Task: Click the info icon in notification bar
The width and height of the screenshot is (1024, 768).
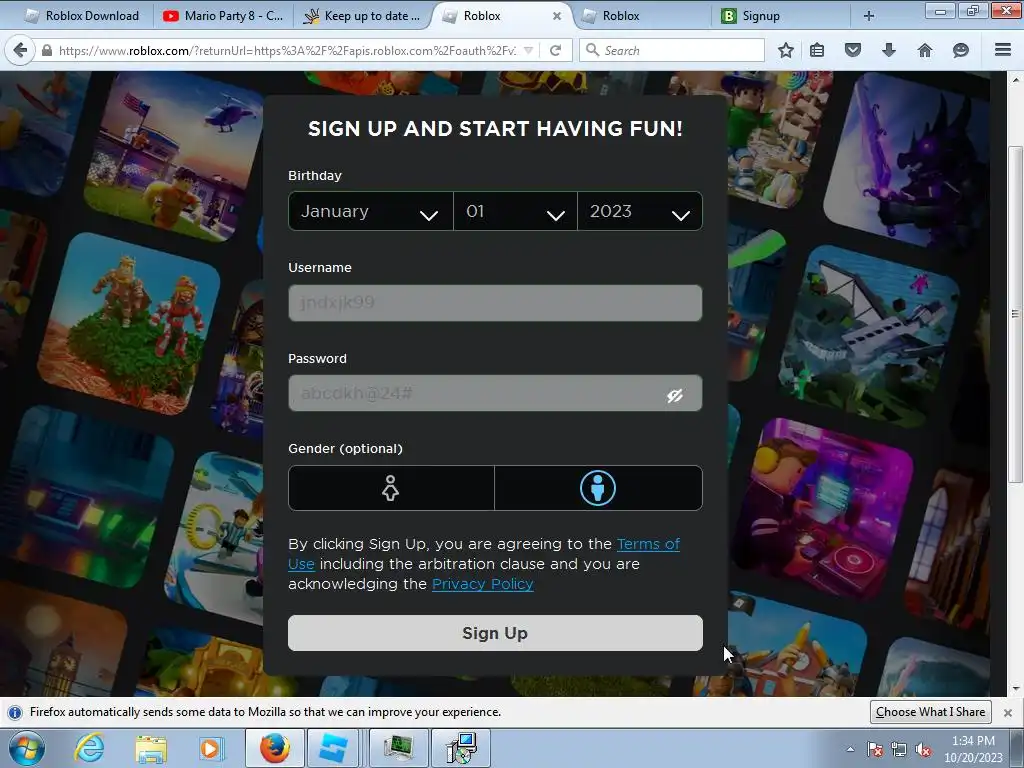Action: (x=15, y=712)
